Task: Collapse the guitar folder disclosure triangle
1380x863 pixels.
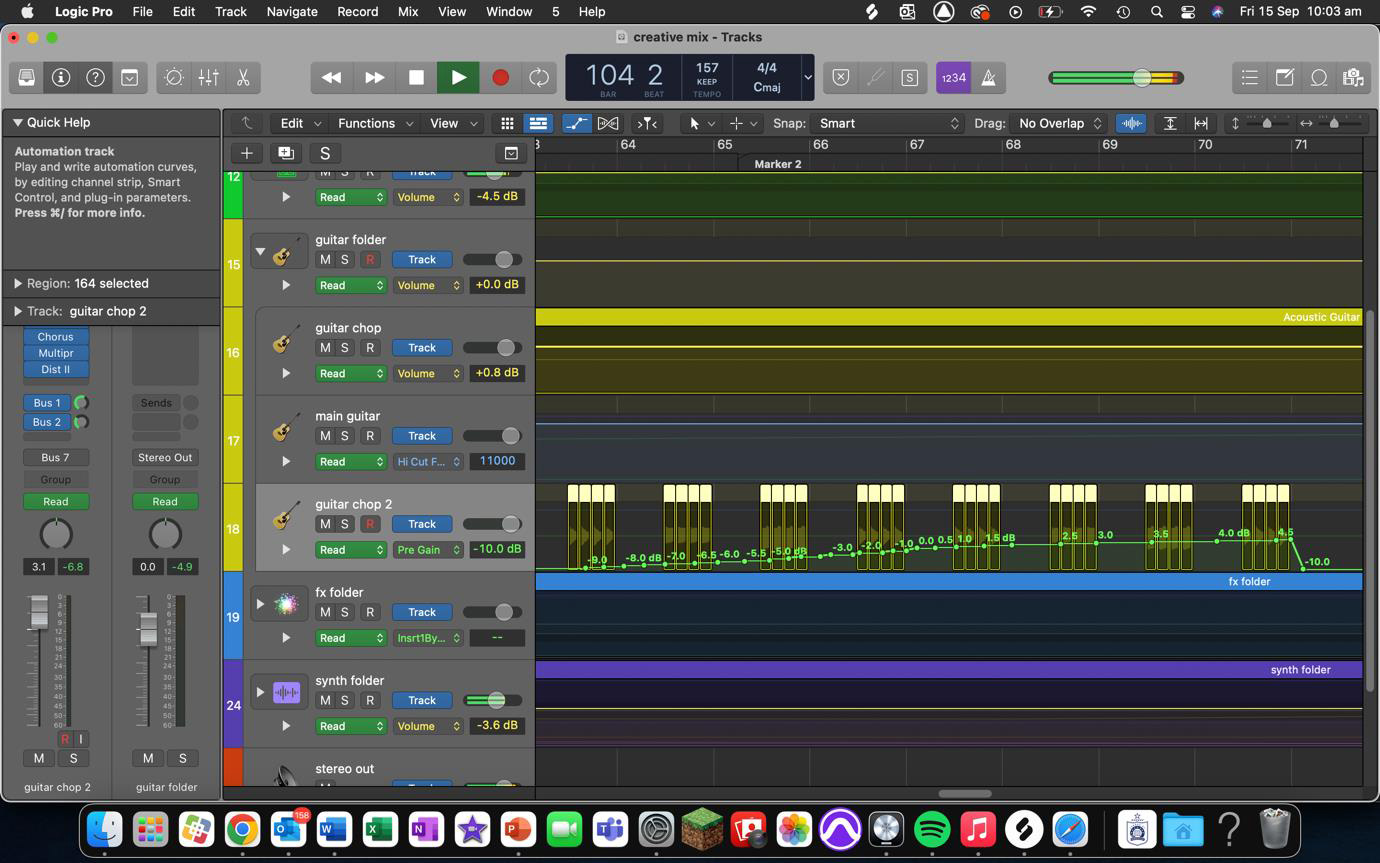Action: click(260, 251)
